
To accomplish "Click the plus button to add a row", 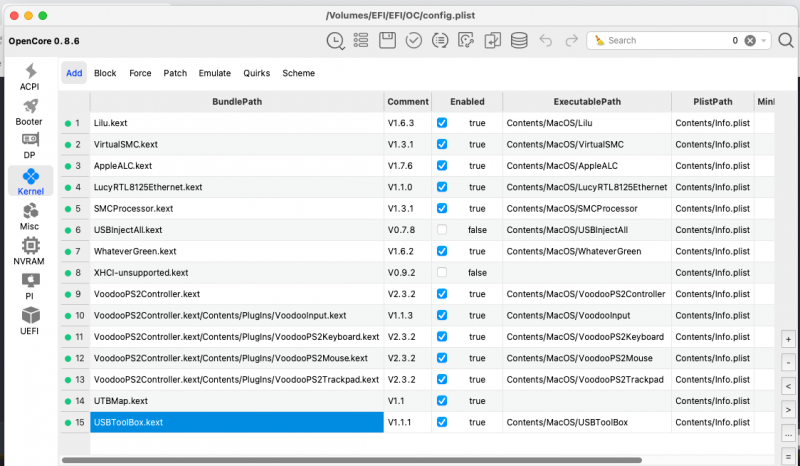I will (789, 340).
